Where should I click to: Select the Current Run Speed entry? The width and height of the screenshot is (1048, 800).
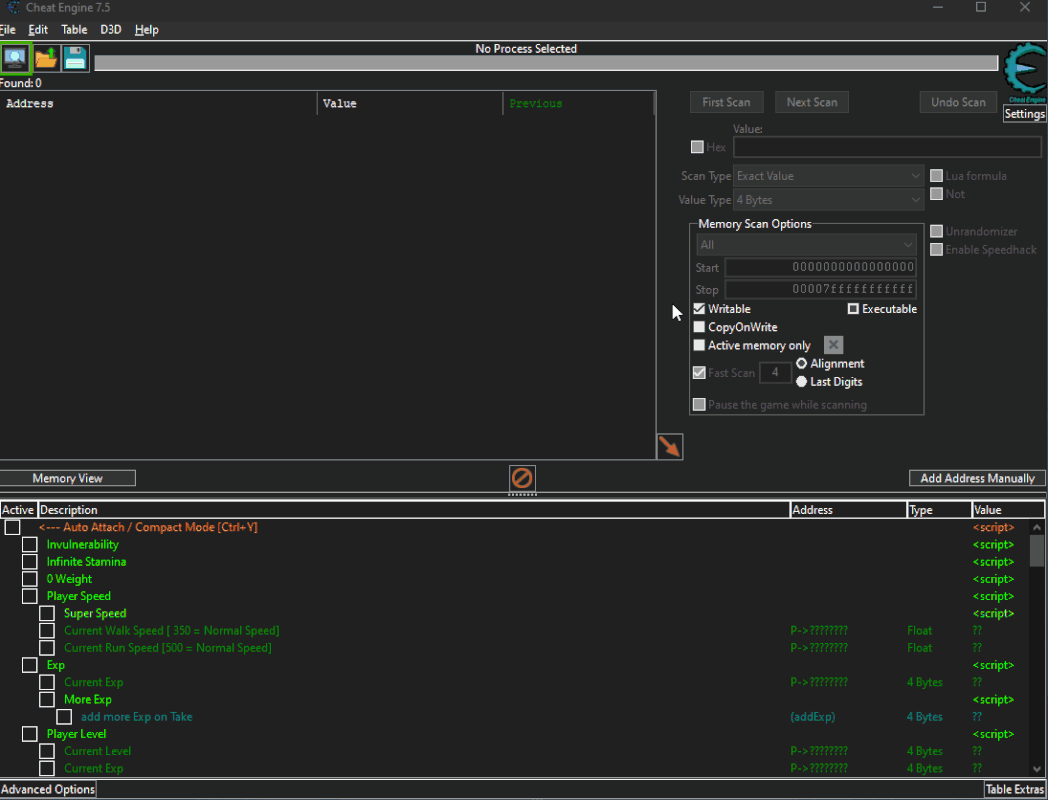coord(168,648)
